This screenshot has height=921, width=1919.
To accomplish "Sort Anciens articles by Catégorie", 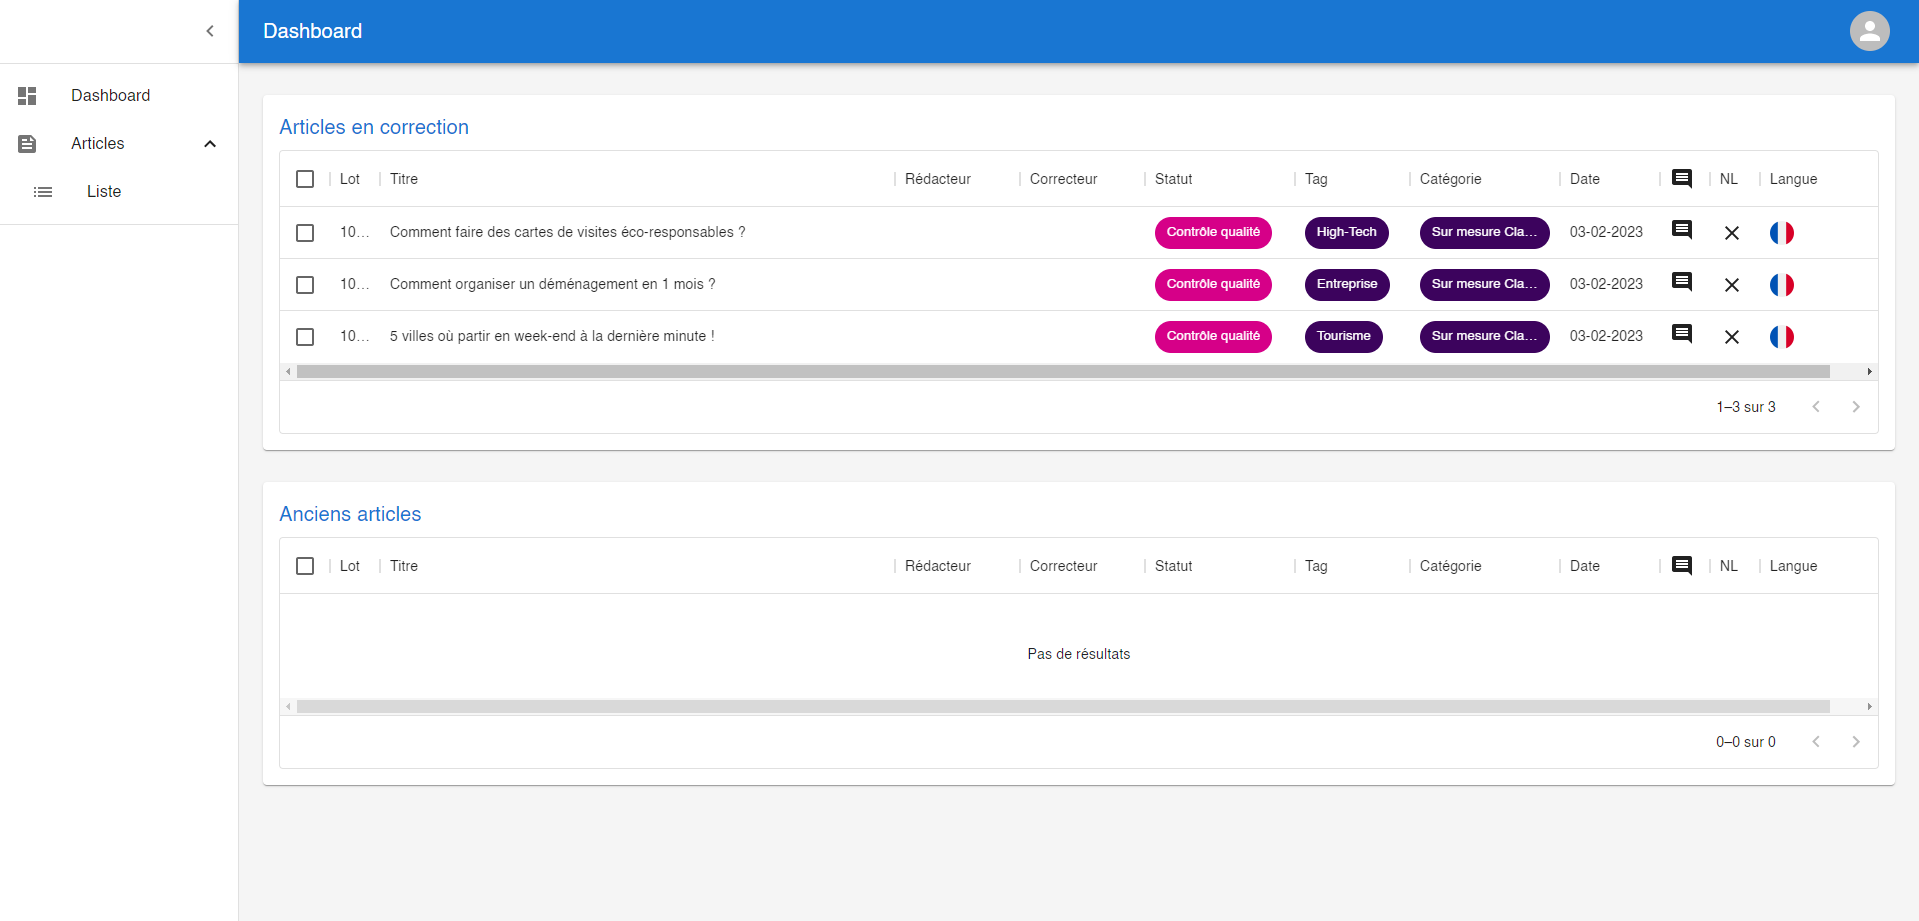I will click(x=1451, y=566).
